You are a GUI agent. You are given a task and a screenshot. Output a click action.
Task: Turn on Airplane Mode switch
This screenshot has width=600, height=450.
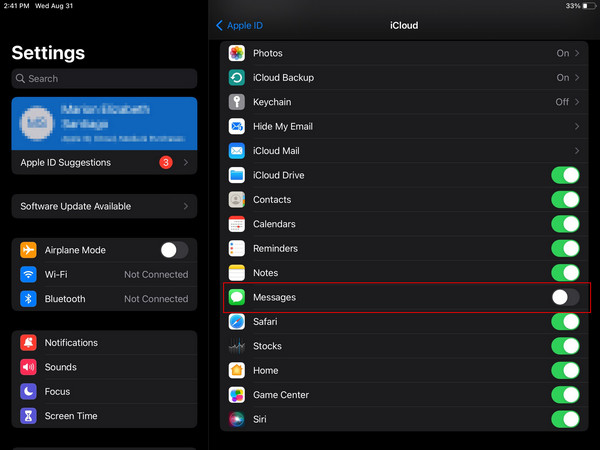point(174,250)
